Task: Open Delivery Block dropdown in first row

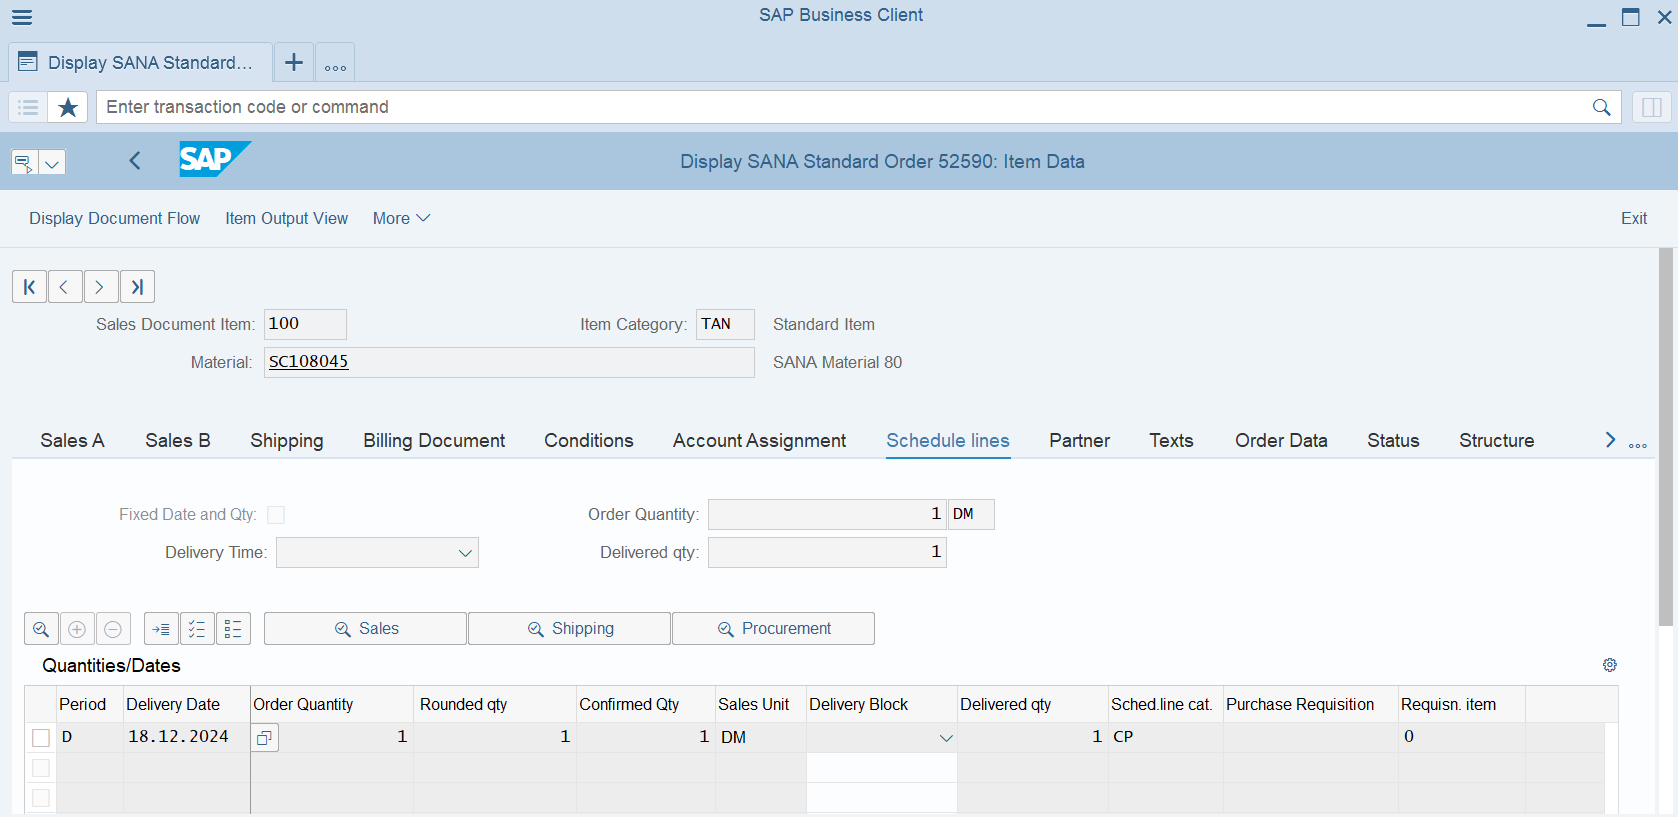Action: (x=946, y=738)
